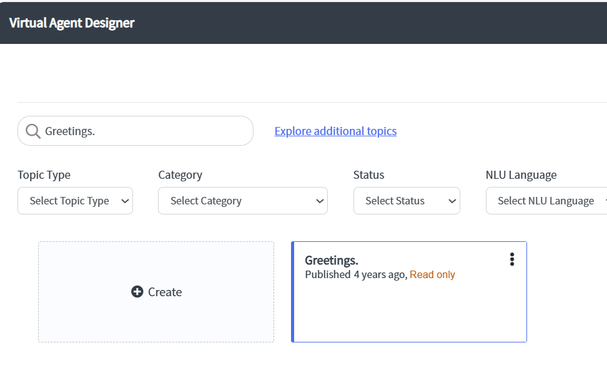Open the Greetings. topic card
This screenshot has width=607, height=372.
(x=409, y=292)
